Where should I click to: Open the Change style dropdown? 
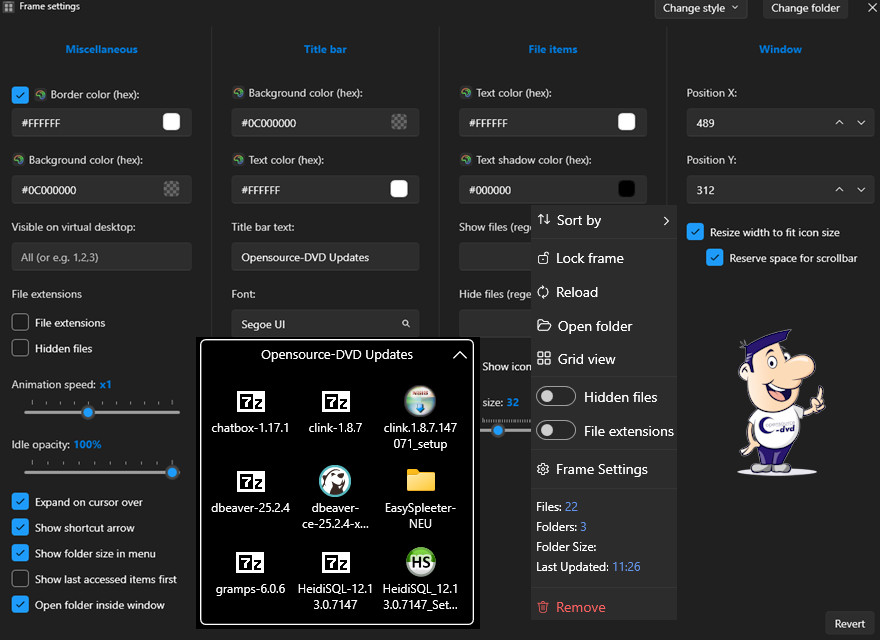[x=702, y=8]
